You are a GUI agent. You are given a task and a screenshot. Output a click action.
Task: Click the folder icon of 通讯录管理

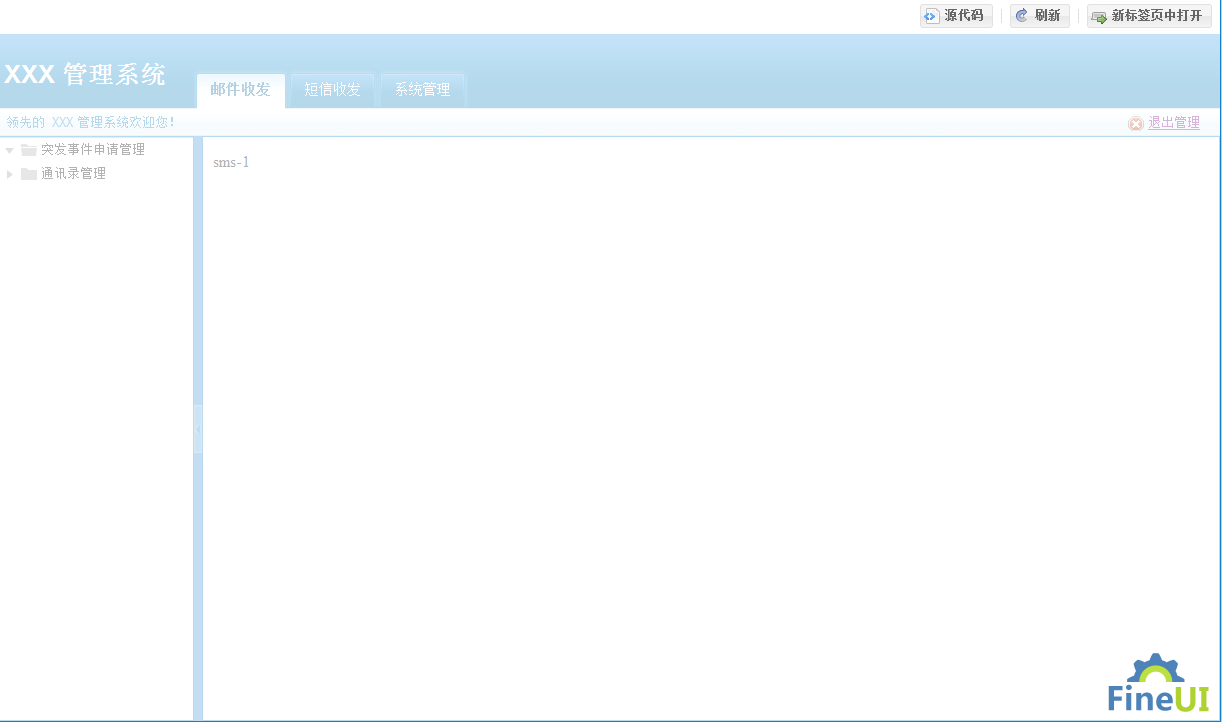coord(29,174)
